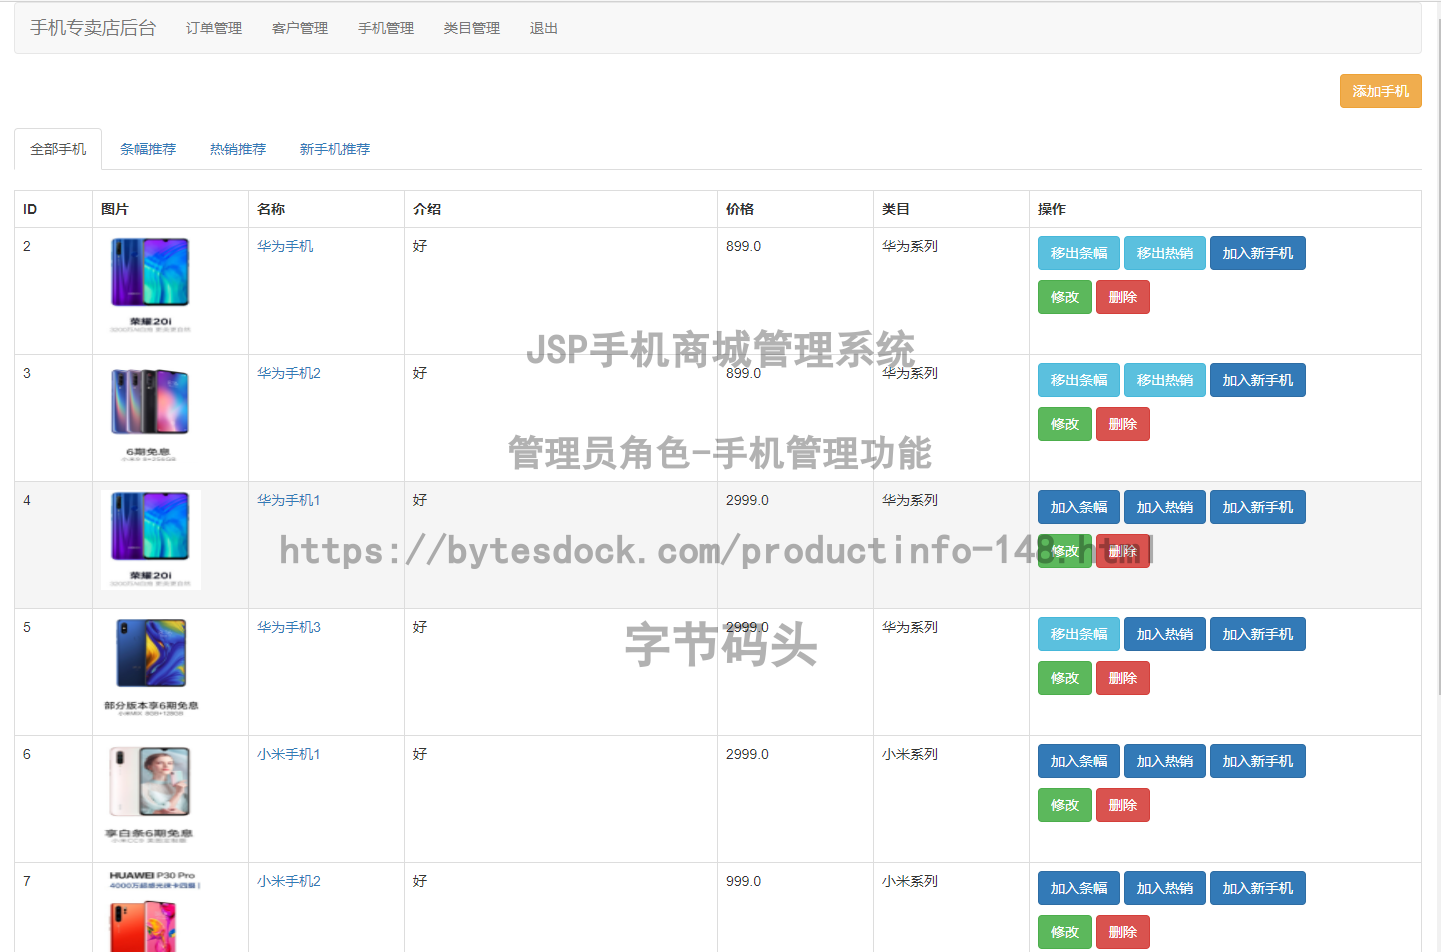
Task: Click 加入新手机 for 小米手机2
Action: (1258, 888)
